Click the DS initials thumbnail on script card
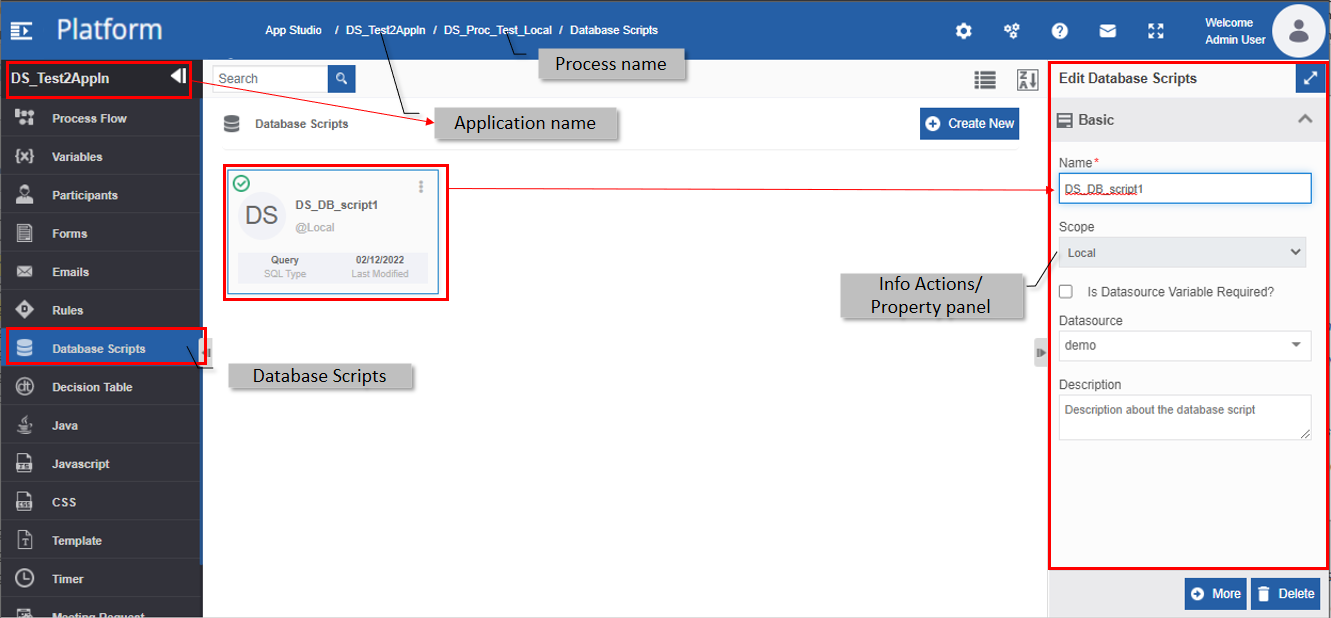 (x=262, y=216)
